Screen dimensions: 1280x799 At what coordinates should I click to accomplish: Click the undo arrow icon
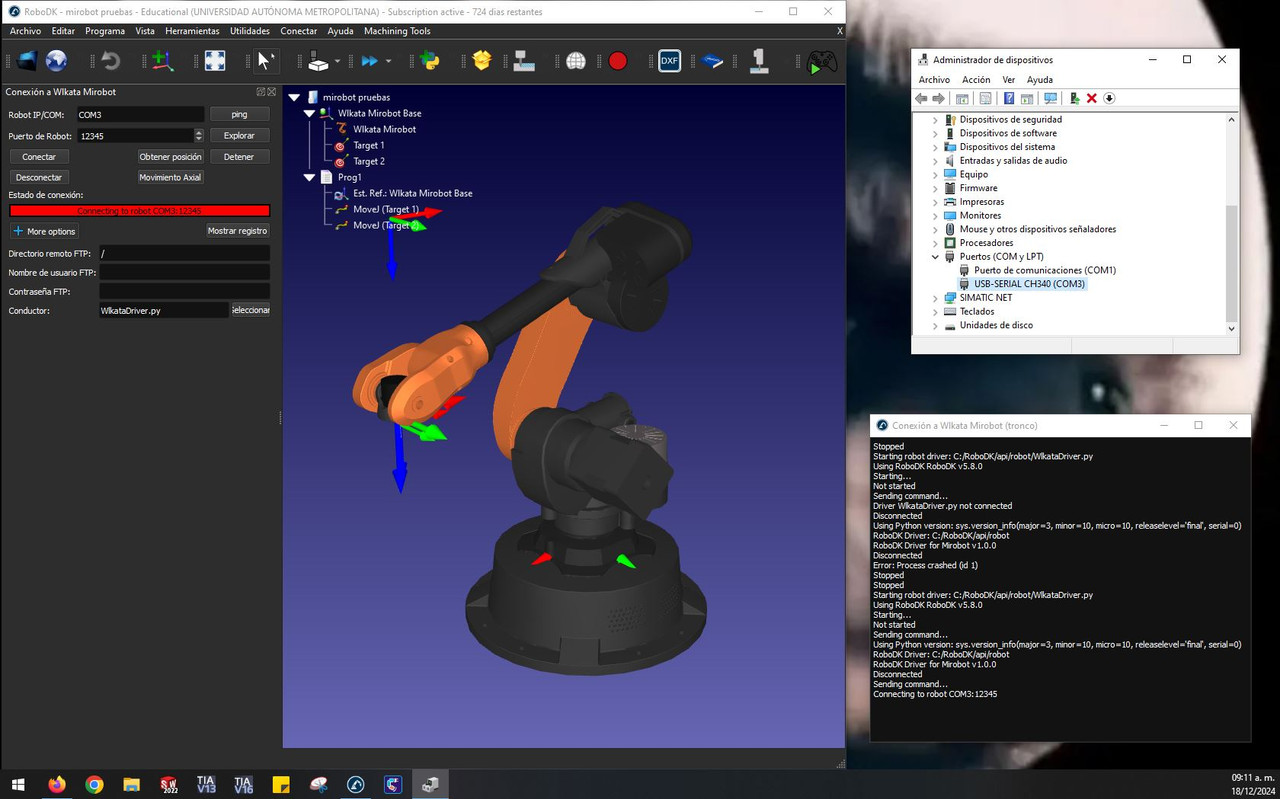pyautogui.click(x=110, y=61)
